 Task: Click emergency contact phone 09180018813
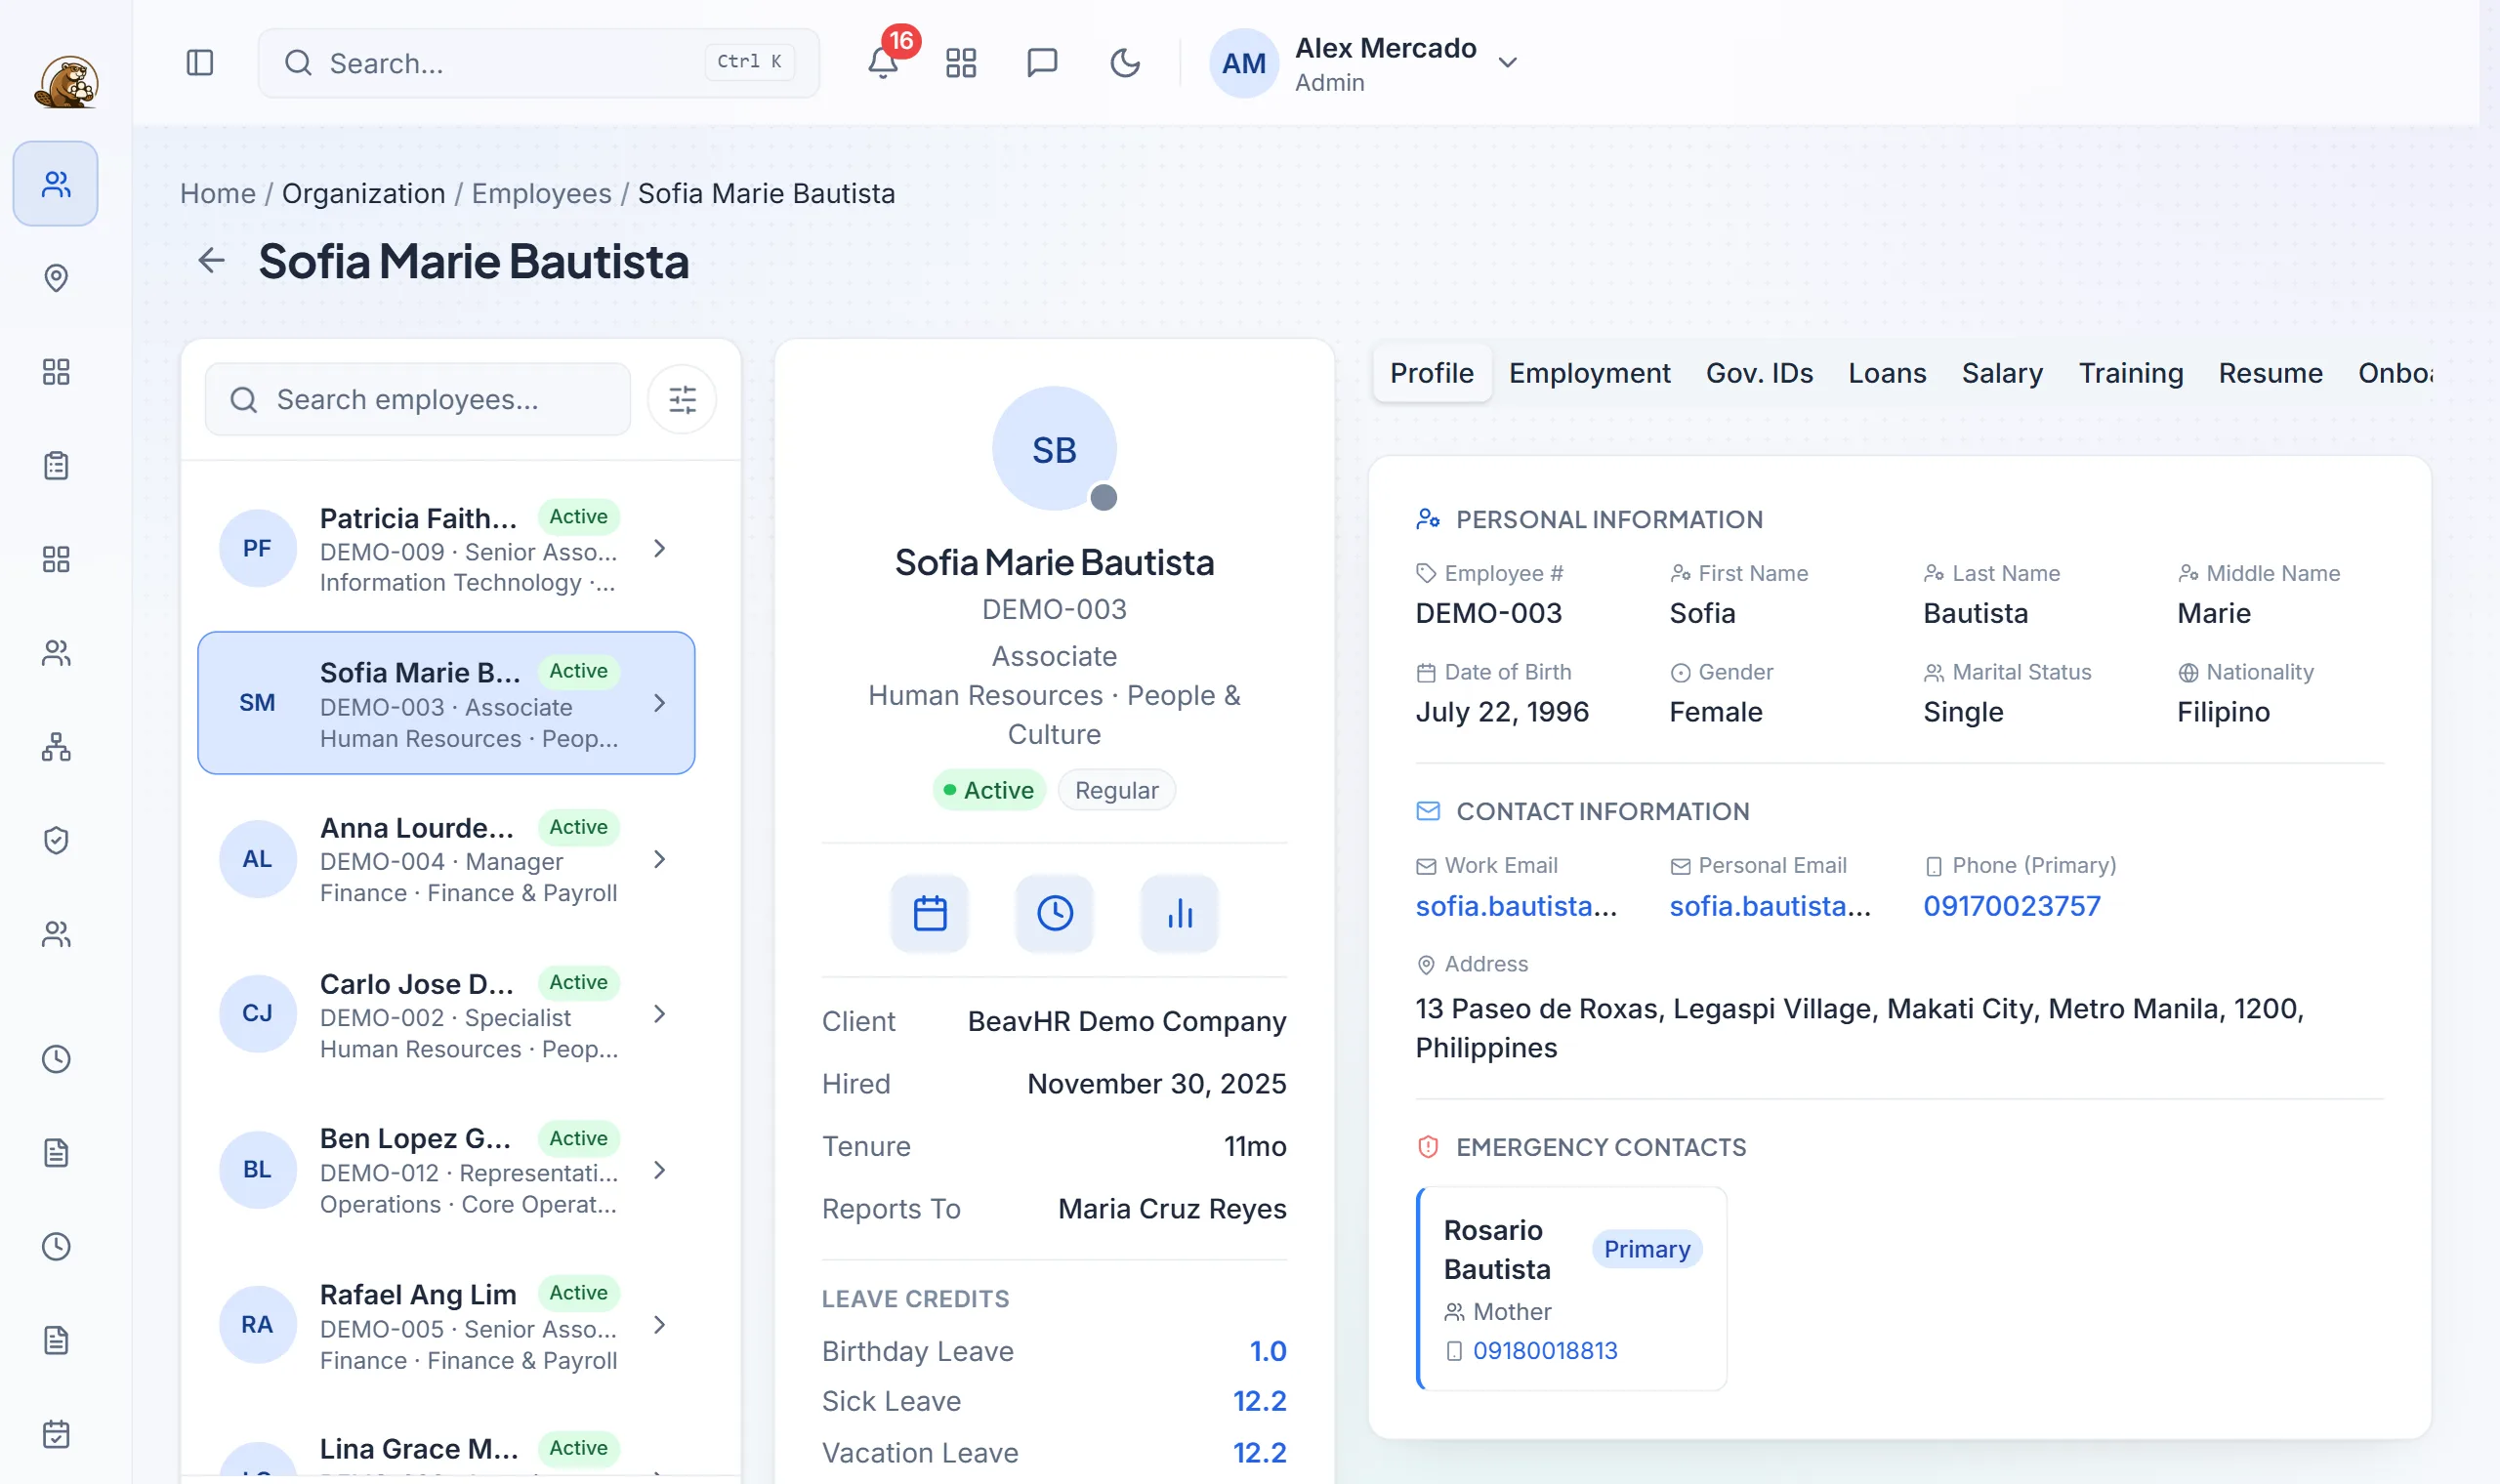click(x=1544, y=1351)
